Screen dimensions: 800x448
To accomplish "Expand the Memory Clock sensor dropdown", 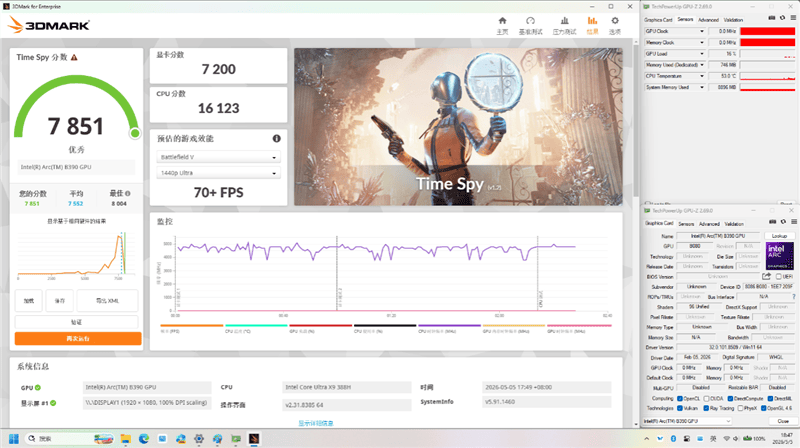I will pyautogui.click(x=702, y=42).
